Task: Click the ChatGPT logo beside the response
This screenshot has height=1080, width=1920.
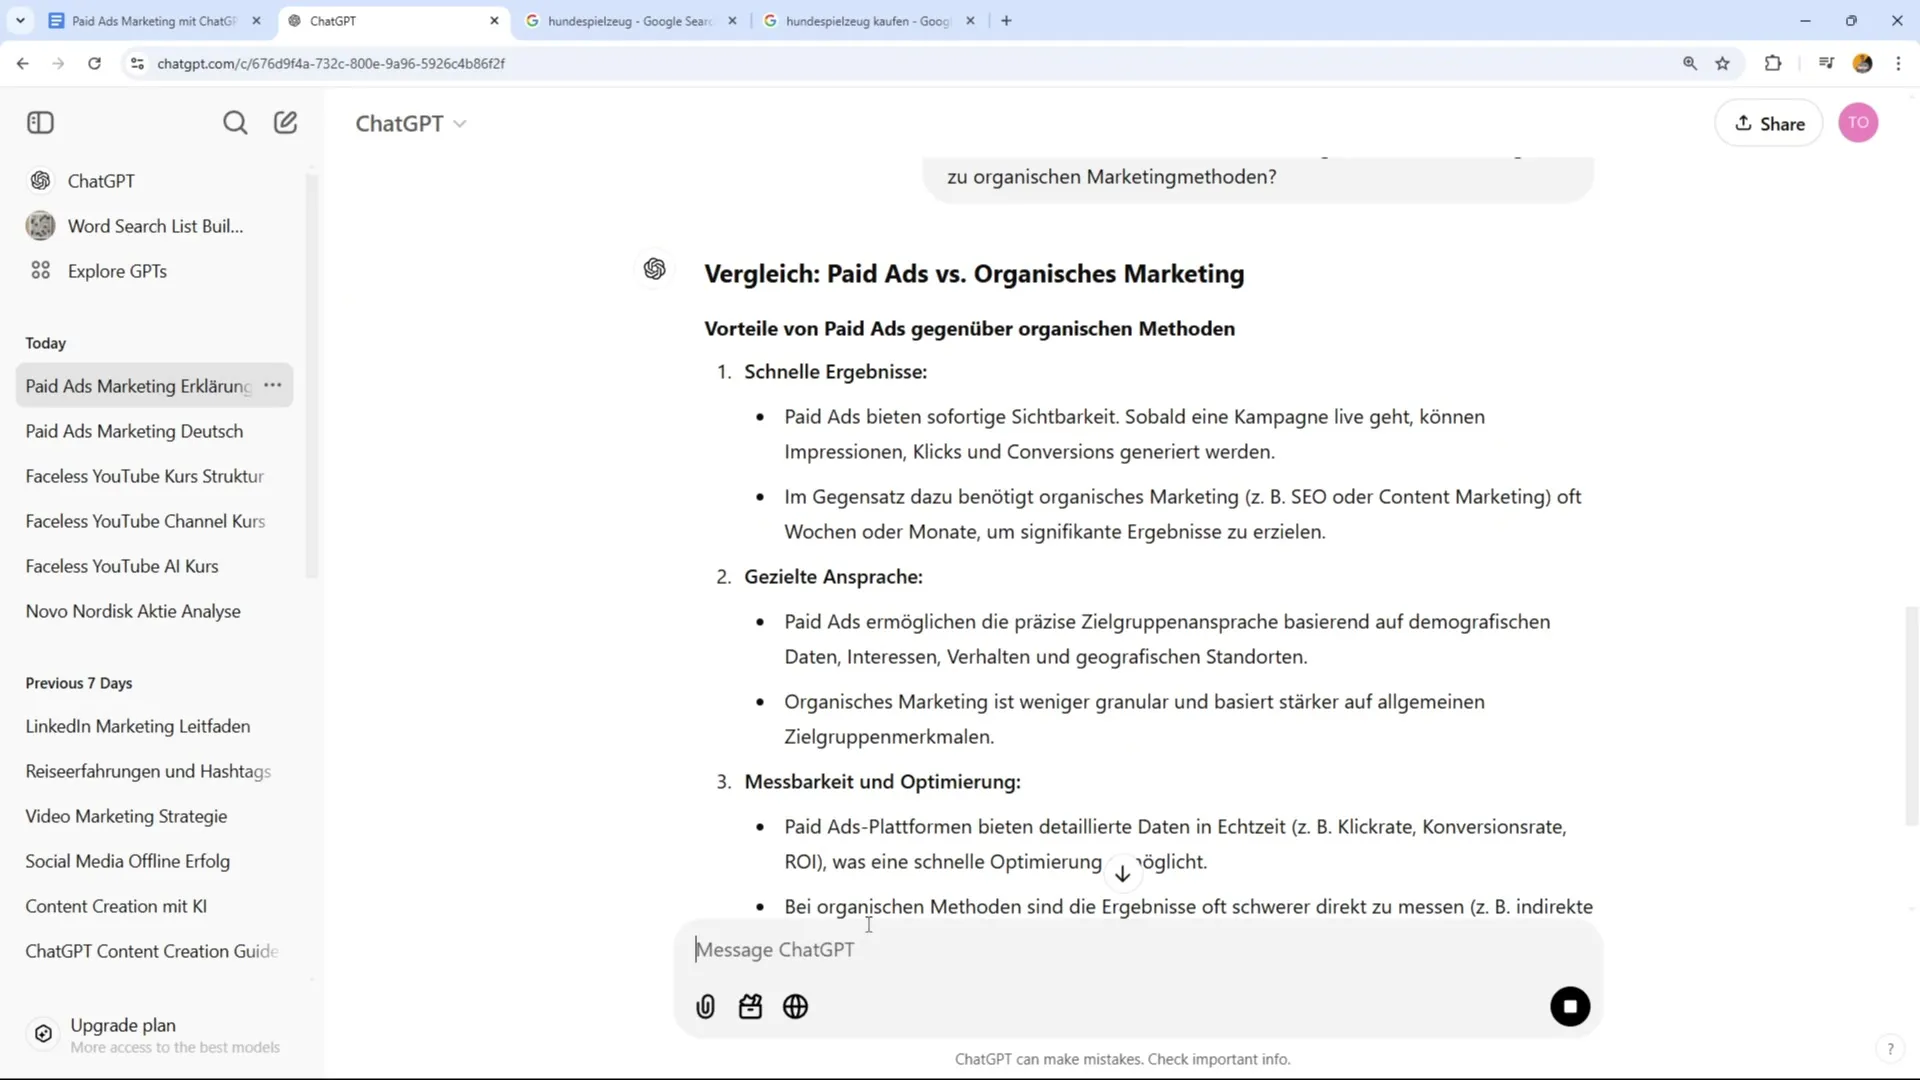Action: pos(655,269)
